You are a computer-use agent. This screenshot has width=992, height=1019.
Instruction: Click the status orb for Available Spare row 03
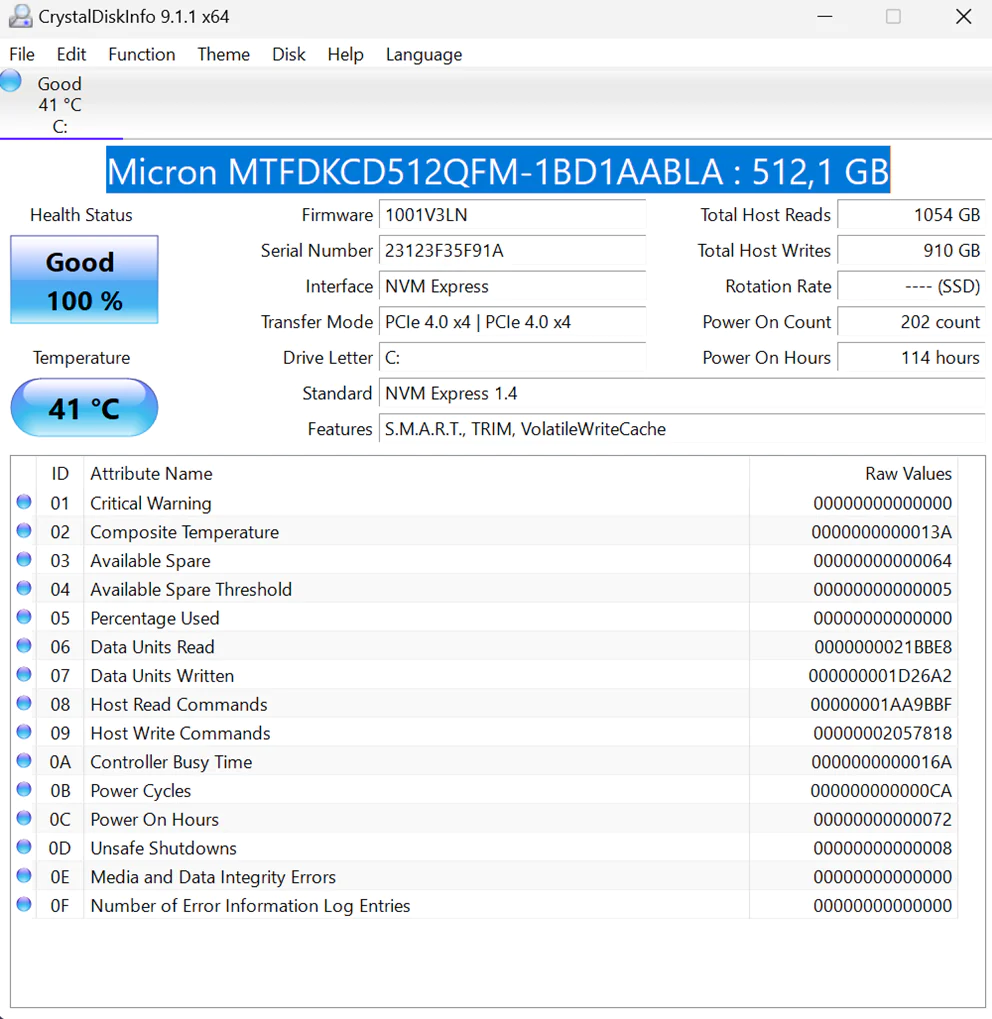point(24,560)
